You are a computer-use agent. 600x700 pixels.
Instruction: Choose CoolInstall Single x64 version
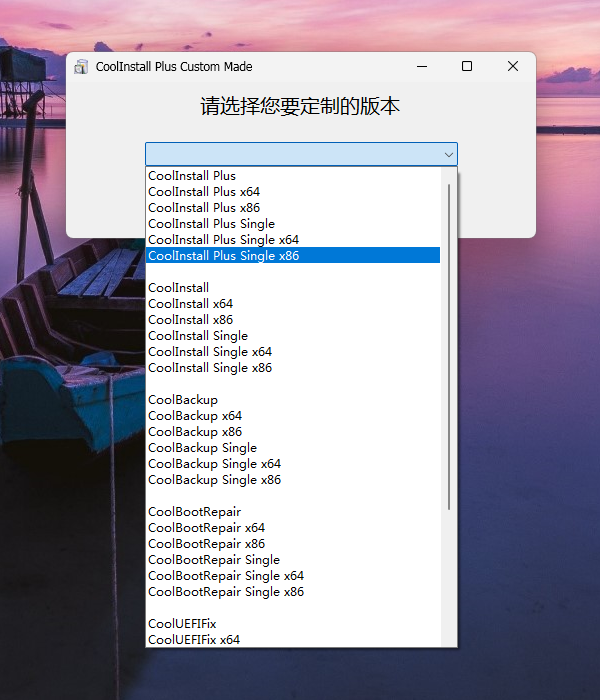pos(210,352)
